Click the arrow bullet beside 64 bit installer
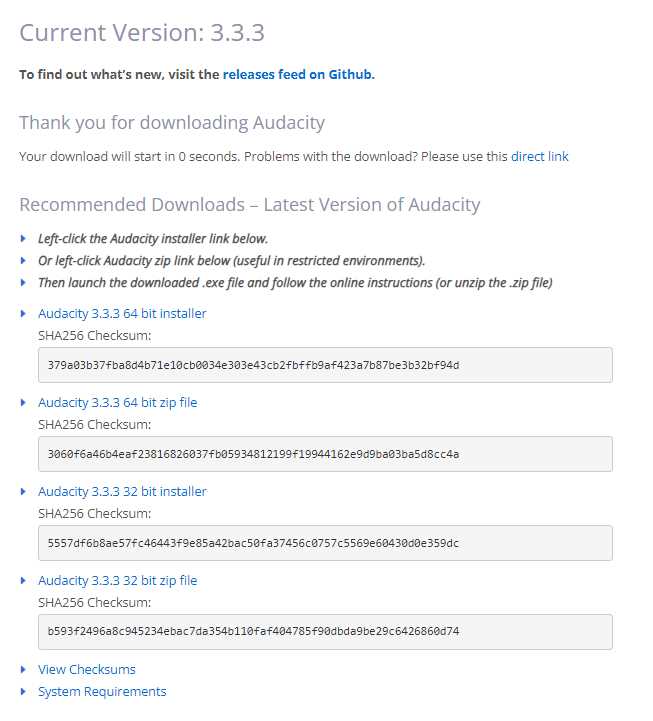Screen dimensions: 653x721 (24, 314)
